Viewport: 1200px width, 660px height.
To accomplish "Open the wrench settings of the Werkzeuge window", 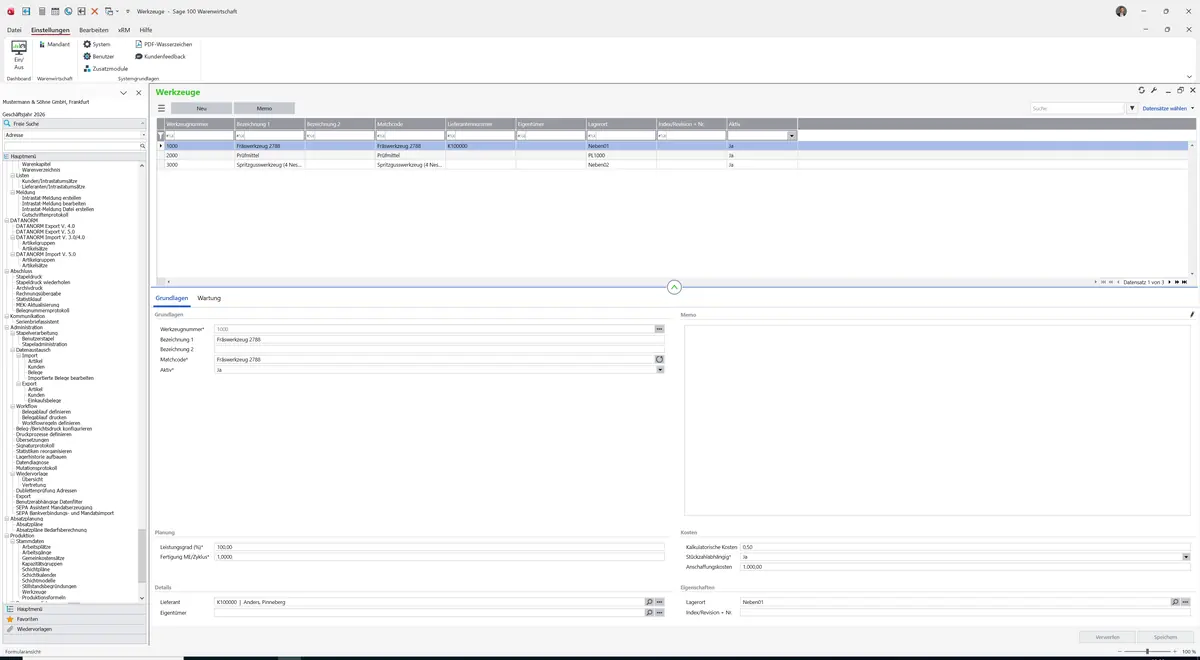I will 1154,90.
